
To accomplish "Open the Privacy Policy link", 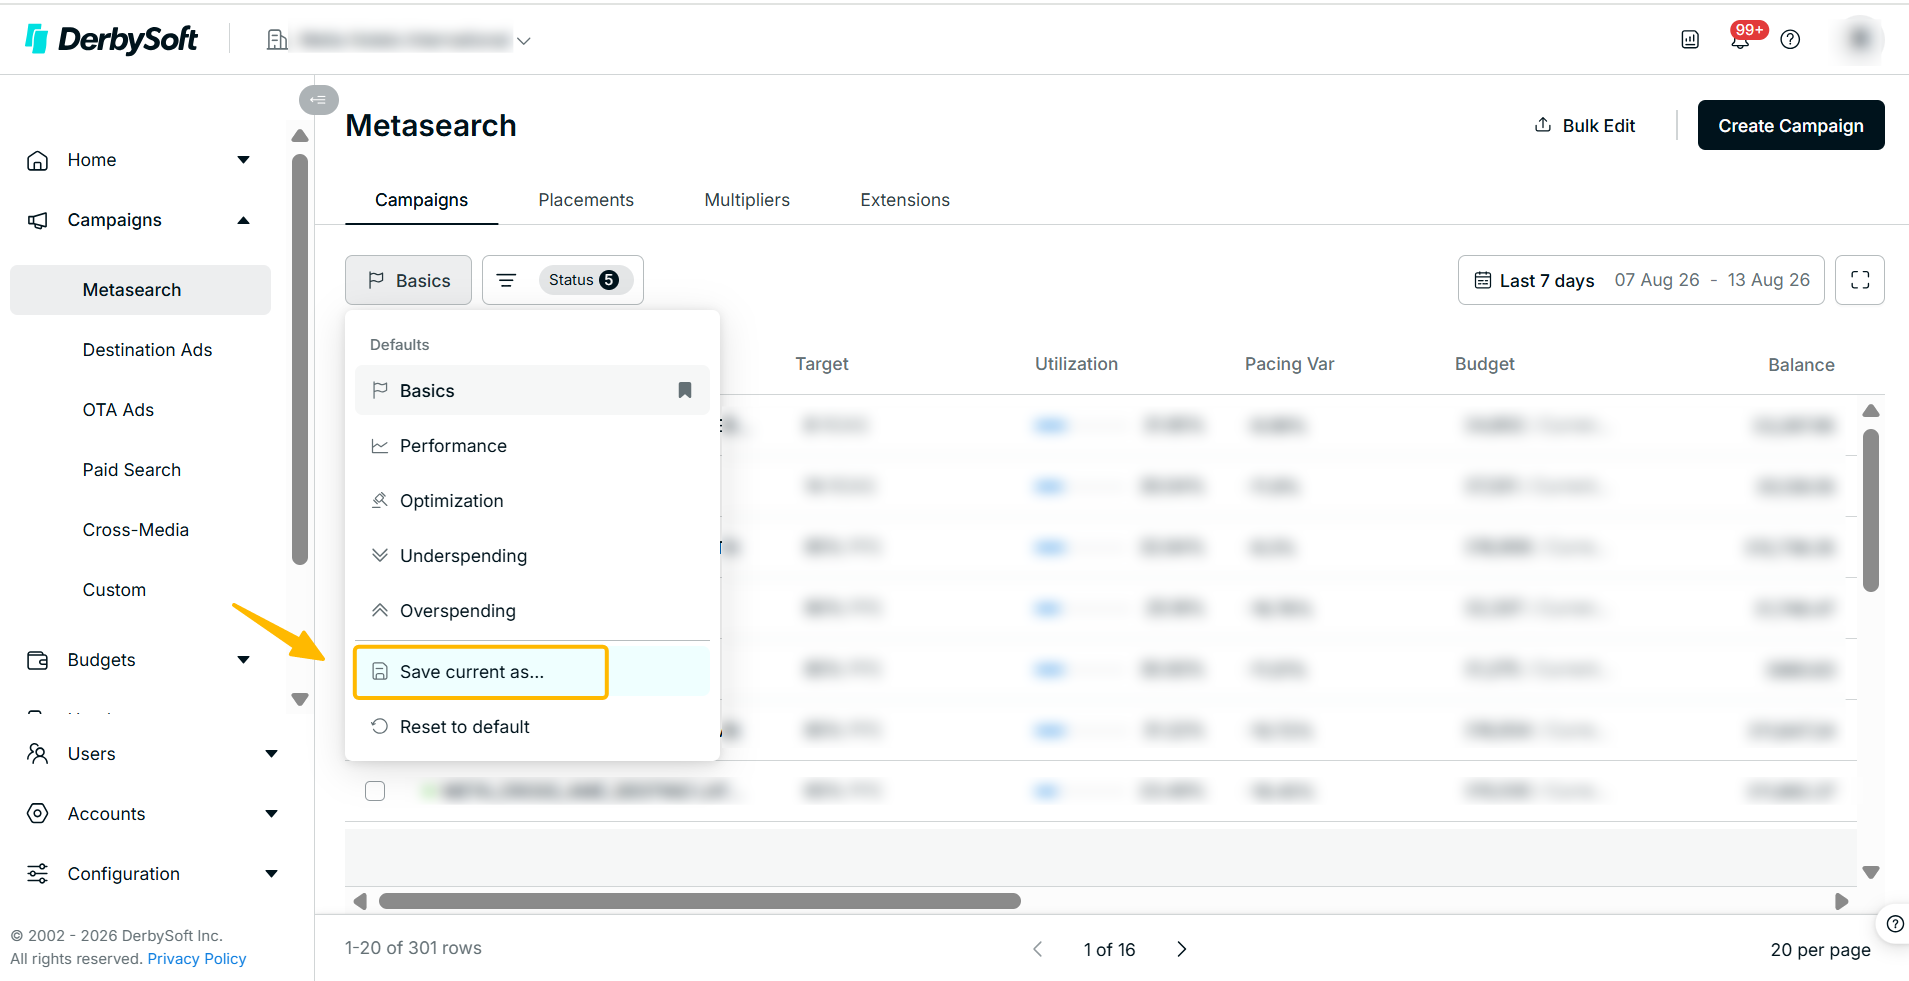I will point(197,959).
